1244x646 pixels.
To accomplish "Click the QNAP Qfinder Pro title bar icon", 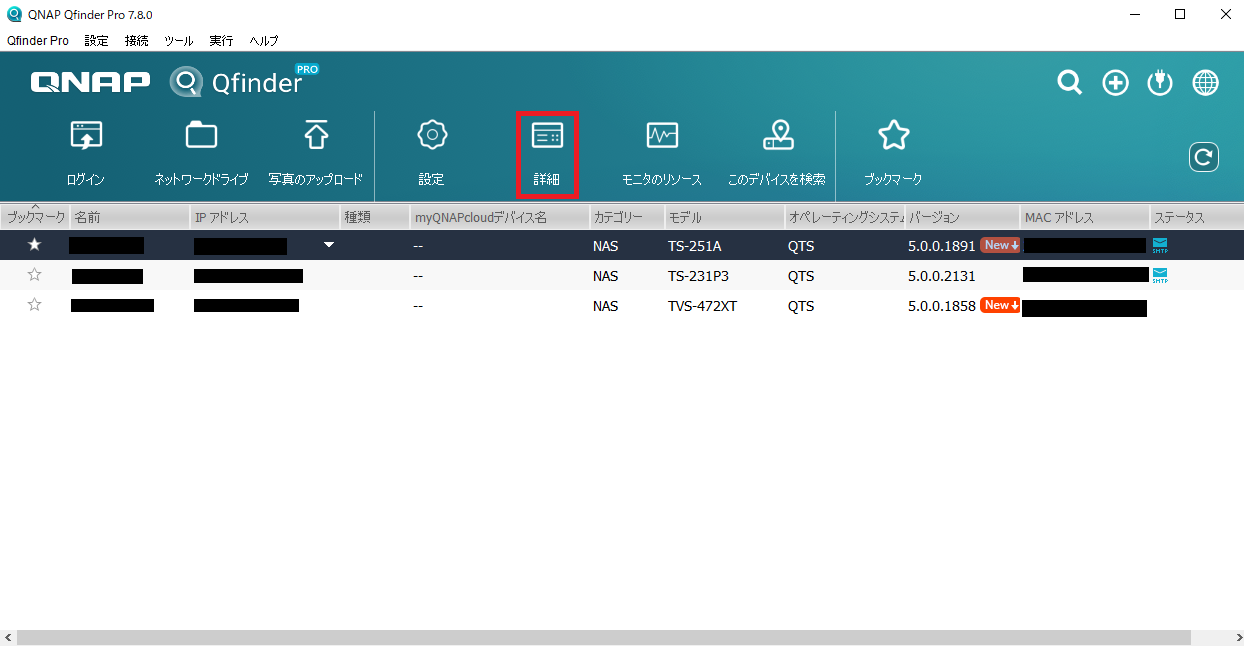I will [14, 14].
